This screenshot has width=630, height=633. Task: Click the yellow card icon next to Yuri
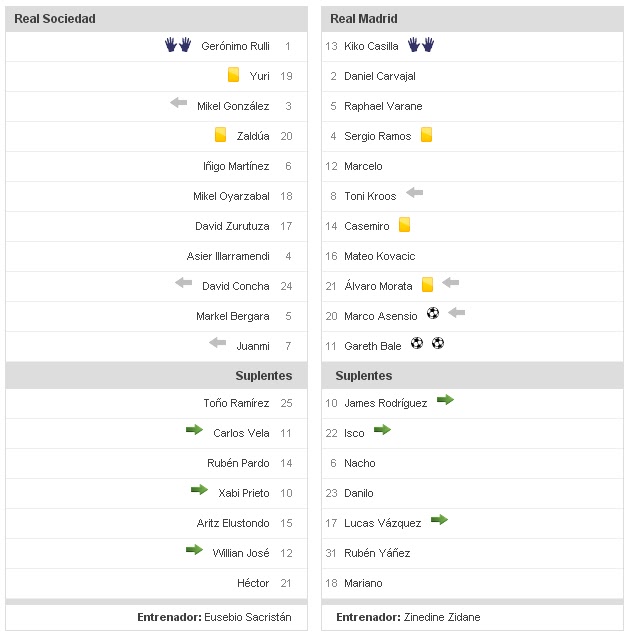pyautogui.click(x=233, y=75)
